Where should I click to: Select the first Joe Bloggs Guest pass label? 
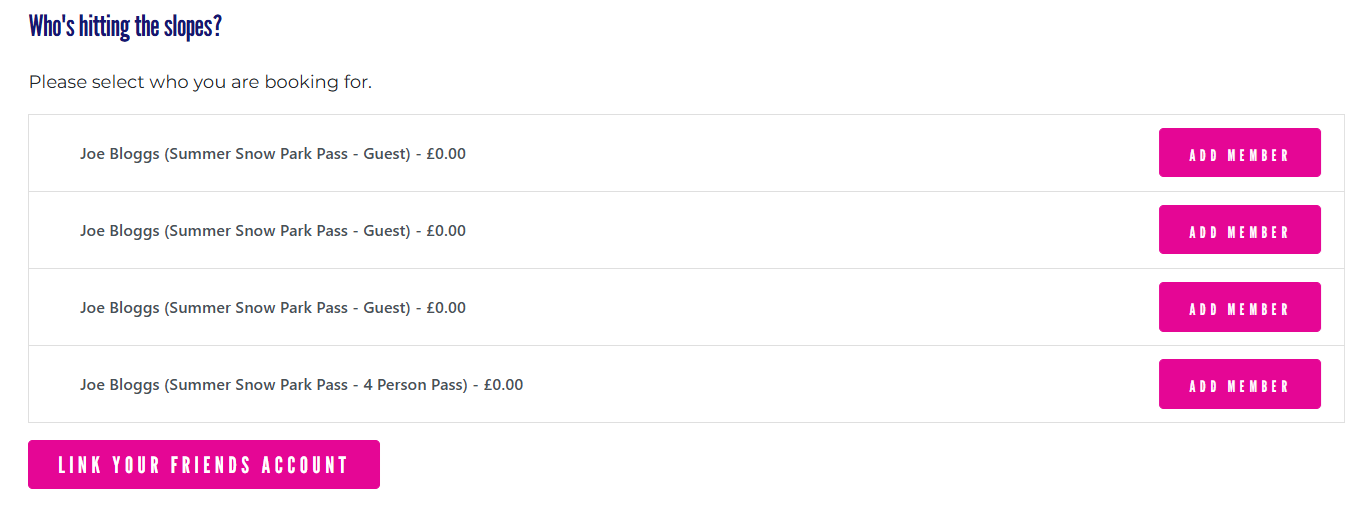coord(273,154)
